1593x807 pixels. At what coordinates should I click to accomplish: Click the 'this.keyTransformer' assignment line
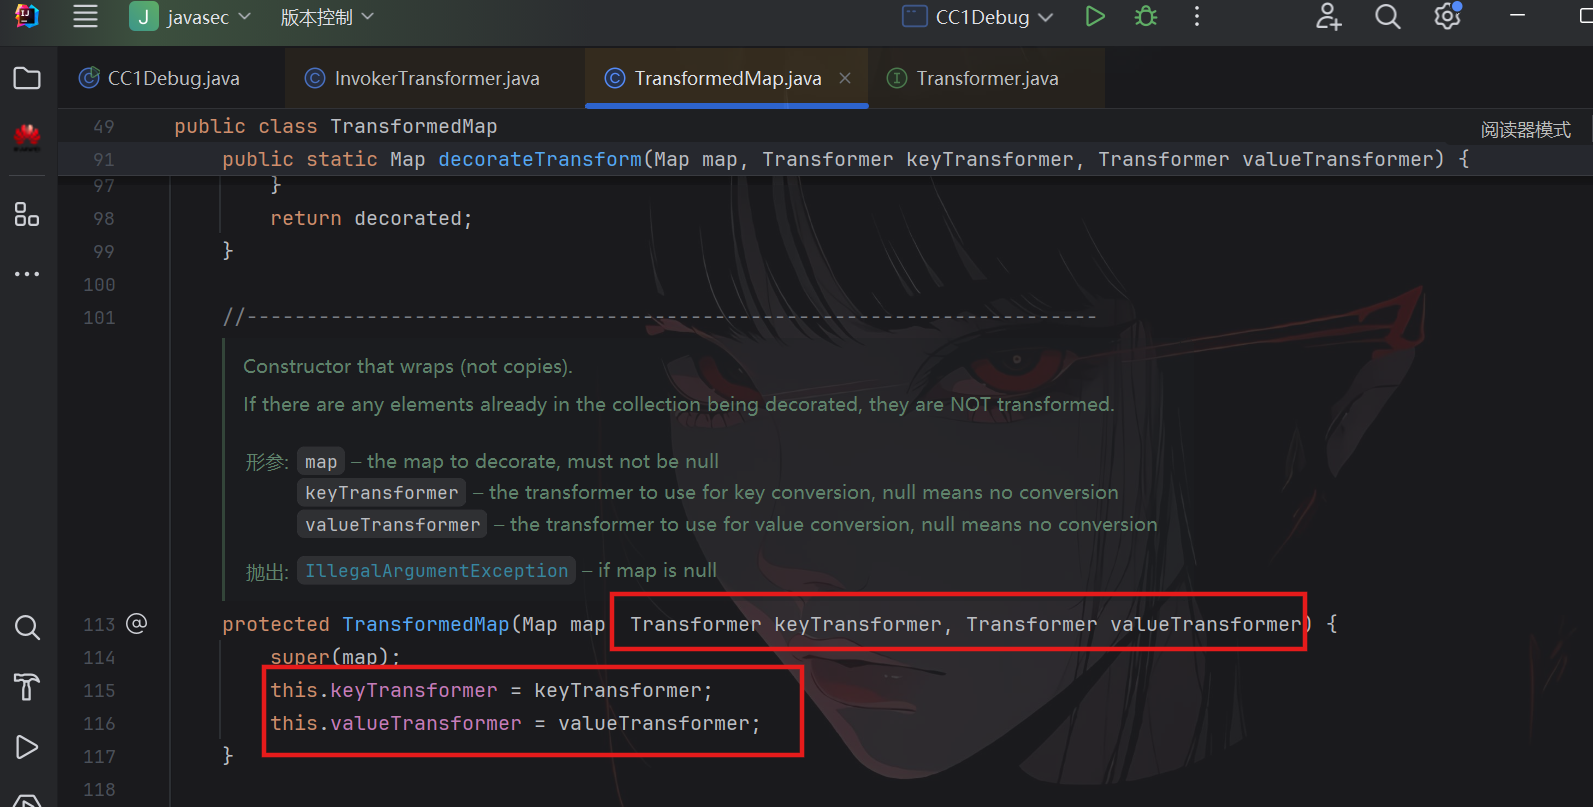coord(491,690)
